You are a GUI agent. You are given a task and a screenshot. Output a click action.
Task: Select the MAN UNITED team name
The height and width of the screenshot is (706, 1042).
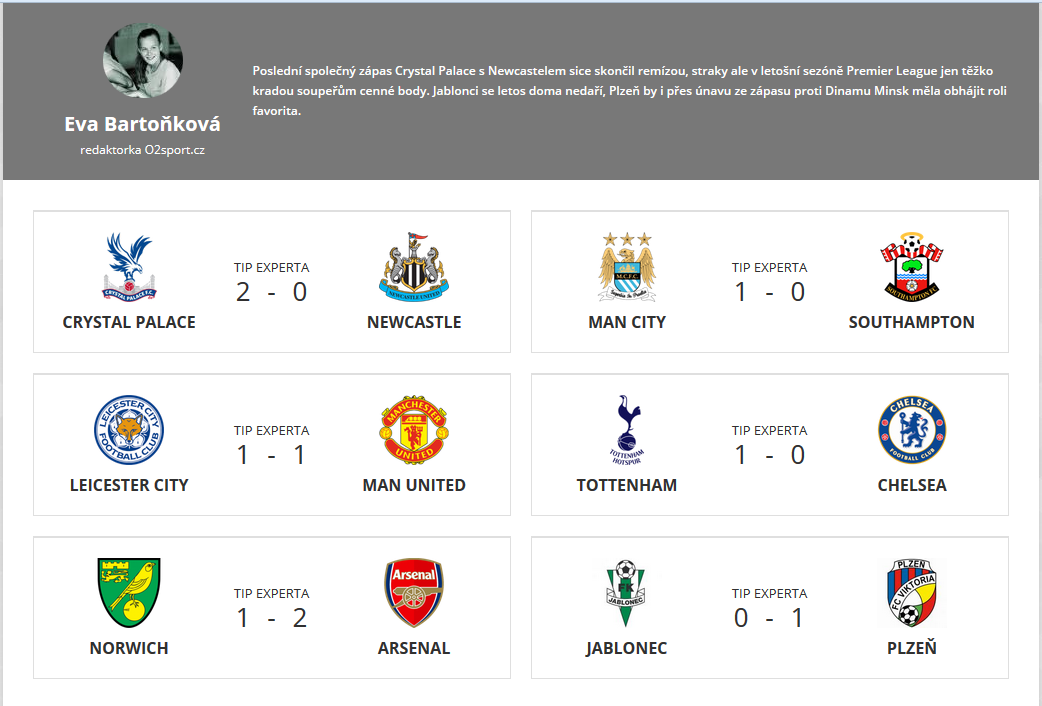click(414, 485)
